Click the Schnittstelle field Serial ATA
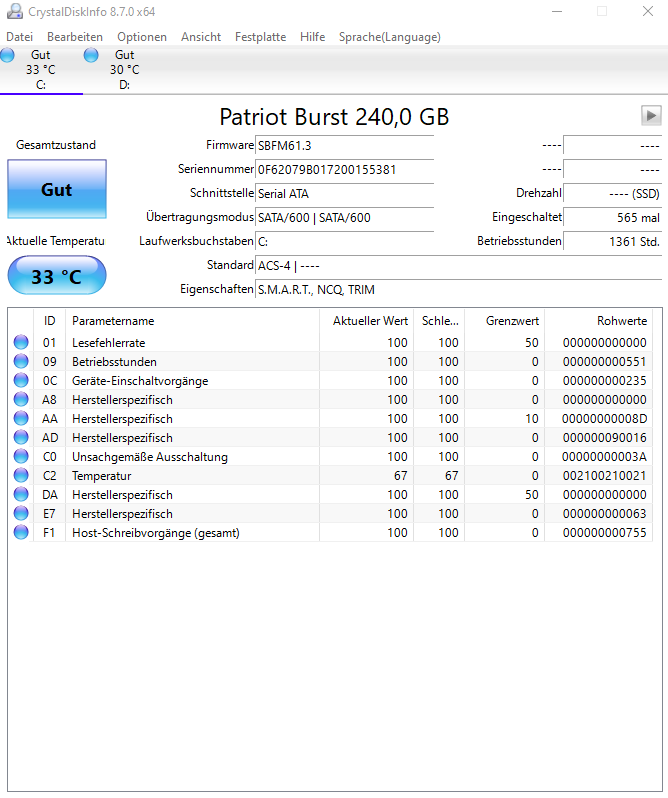 pos(344,193)
